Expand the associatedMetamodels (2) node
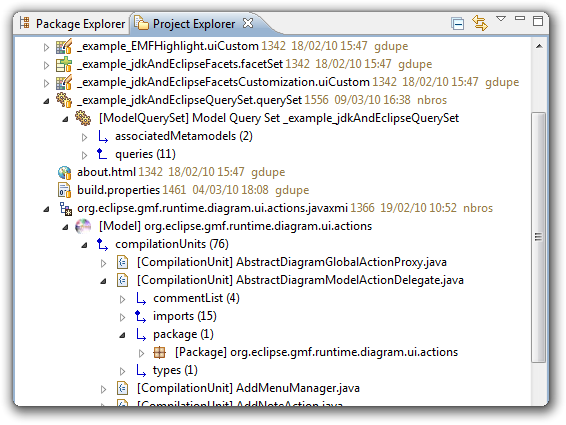Viewport: 566px width, 425px height. click(84, 137)
